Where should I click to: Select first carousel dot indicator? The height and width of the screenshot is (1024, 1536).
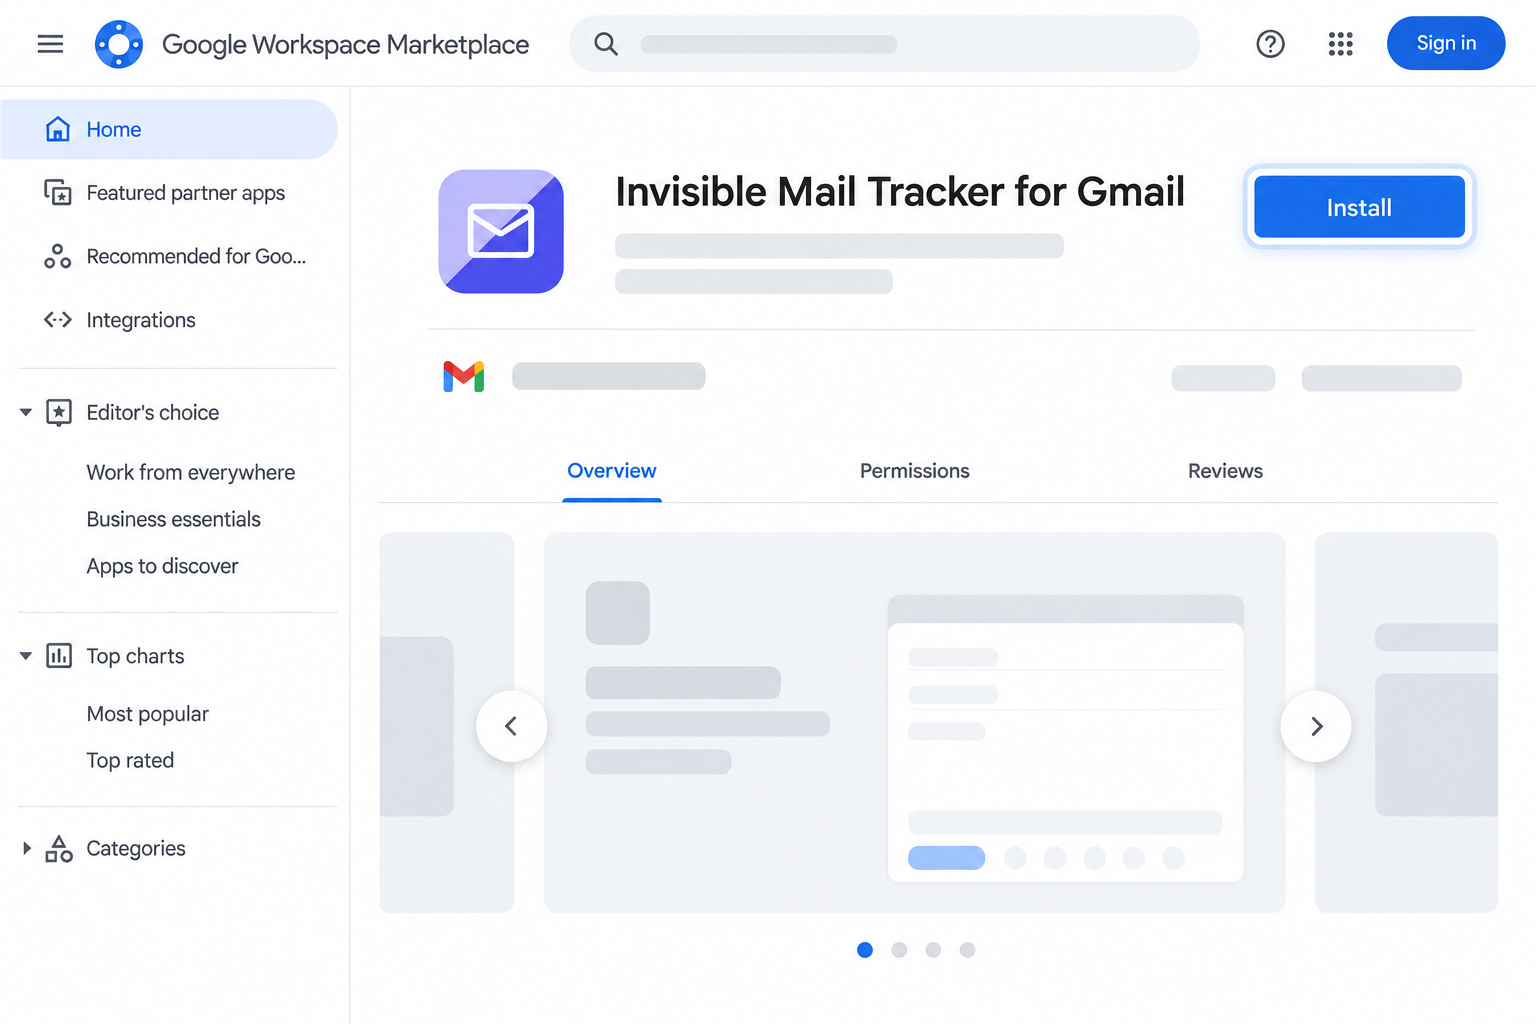865,950
